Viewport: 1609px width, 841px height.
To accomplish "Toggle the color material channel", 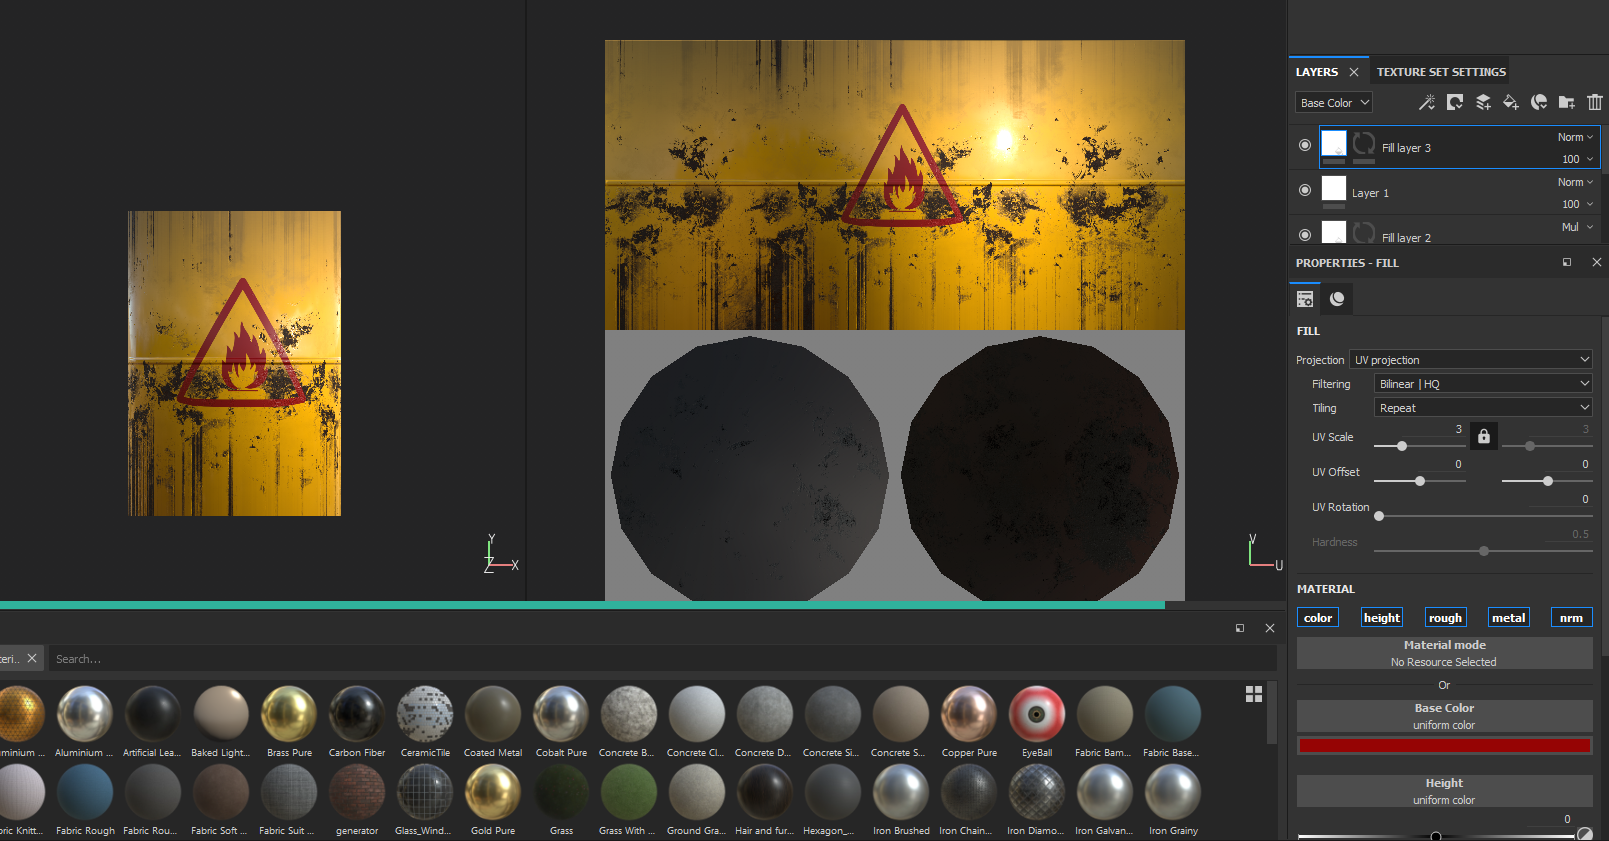I will (x=1318, y=618).
